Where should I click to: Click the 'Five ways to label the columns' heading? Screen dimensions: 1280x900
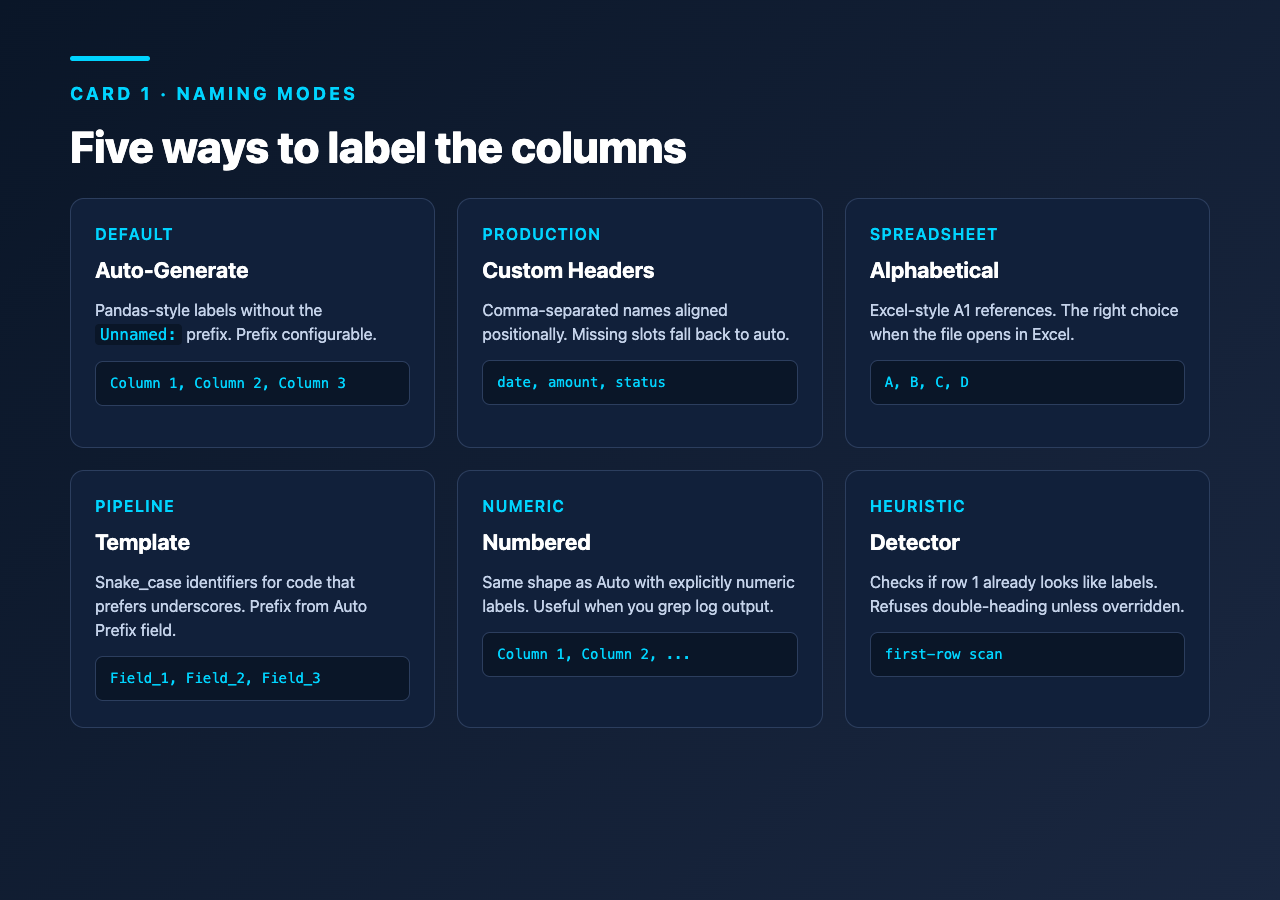(378, 148)
